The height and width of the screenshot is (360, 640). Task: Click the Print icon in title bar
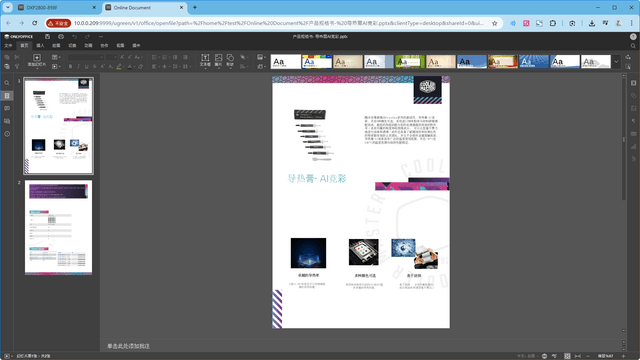tap(61, 37)
